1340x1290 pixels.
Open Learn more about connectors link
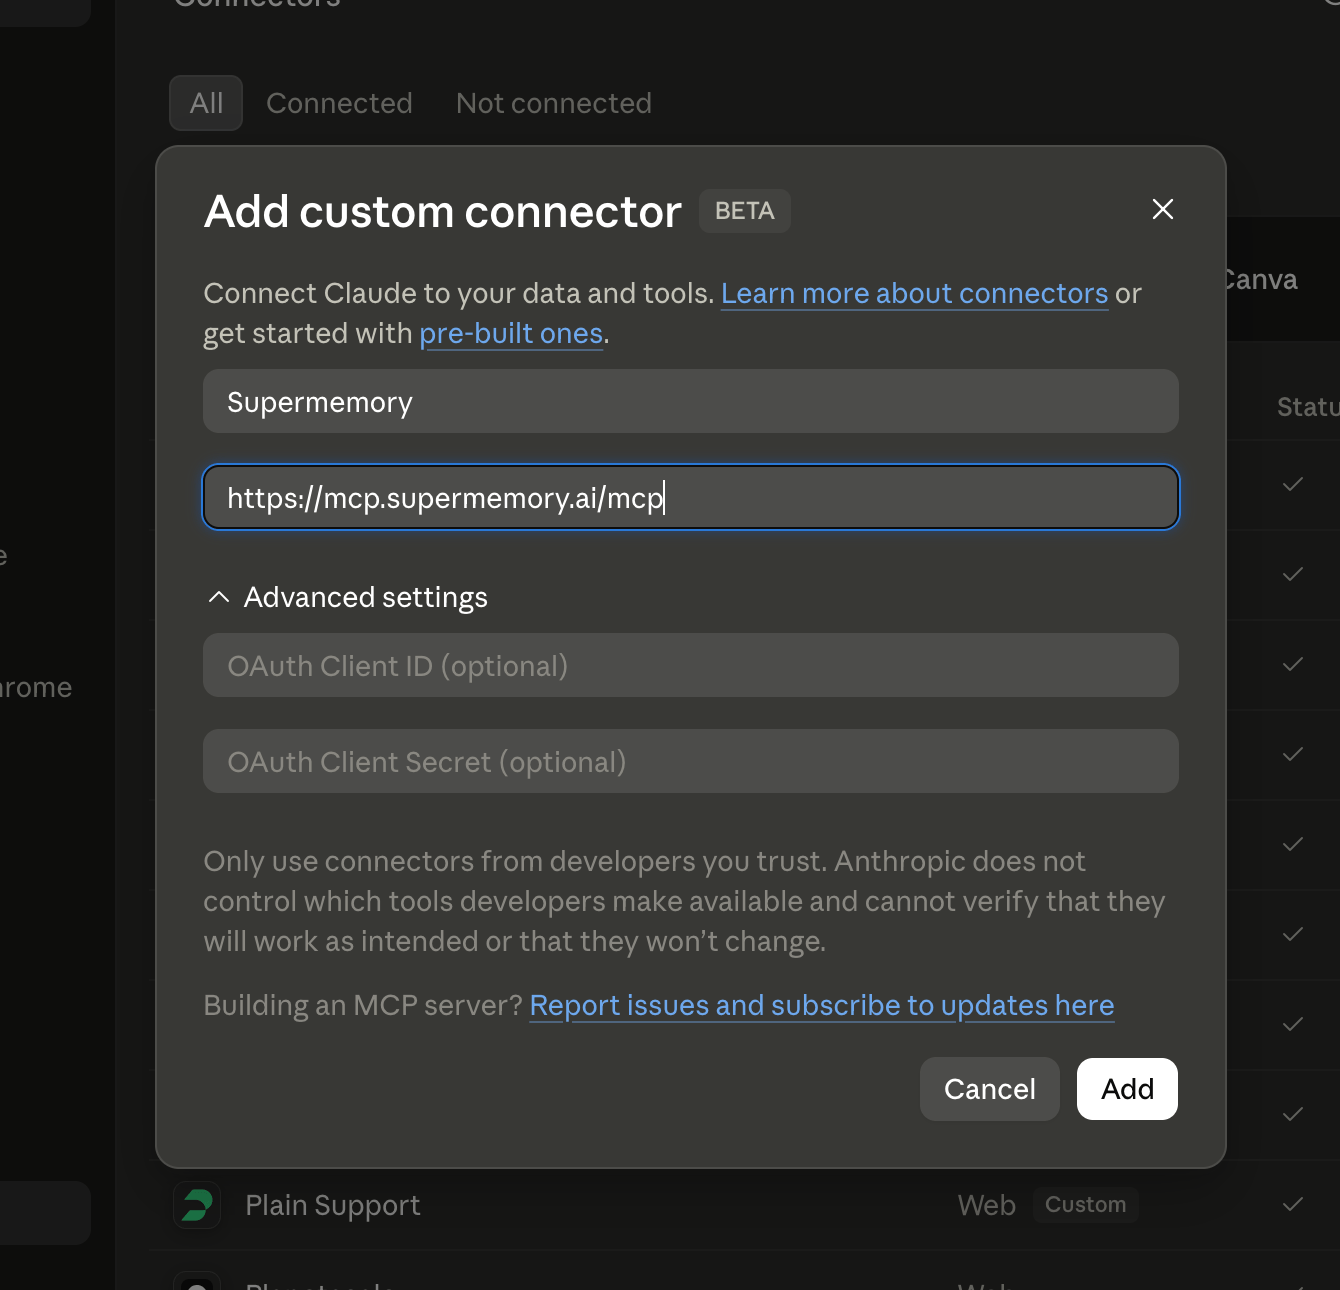pyautogui.click(x=914, y=293)
